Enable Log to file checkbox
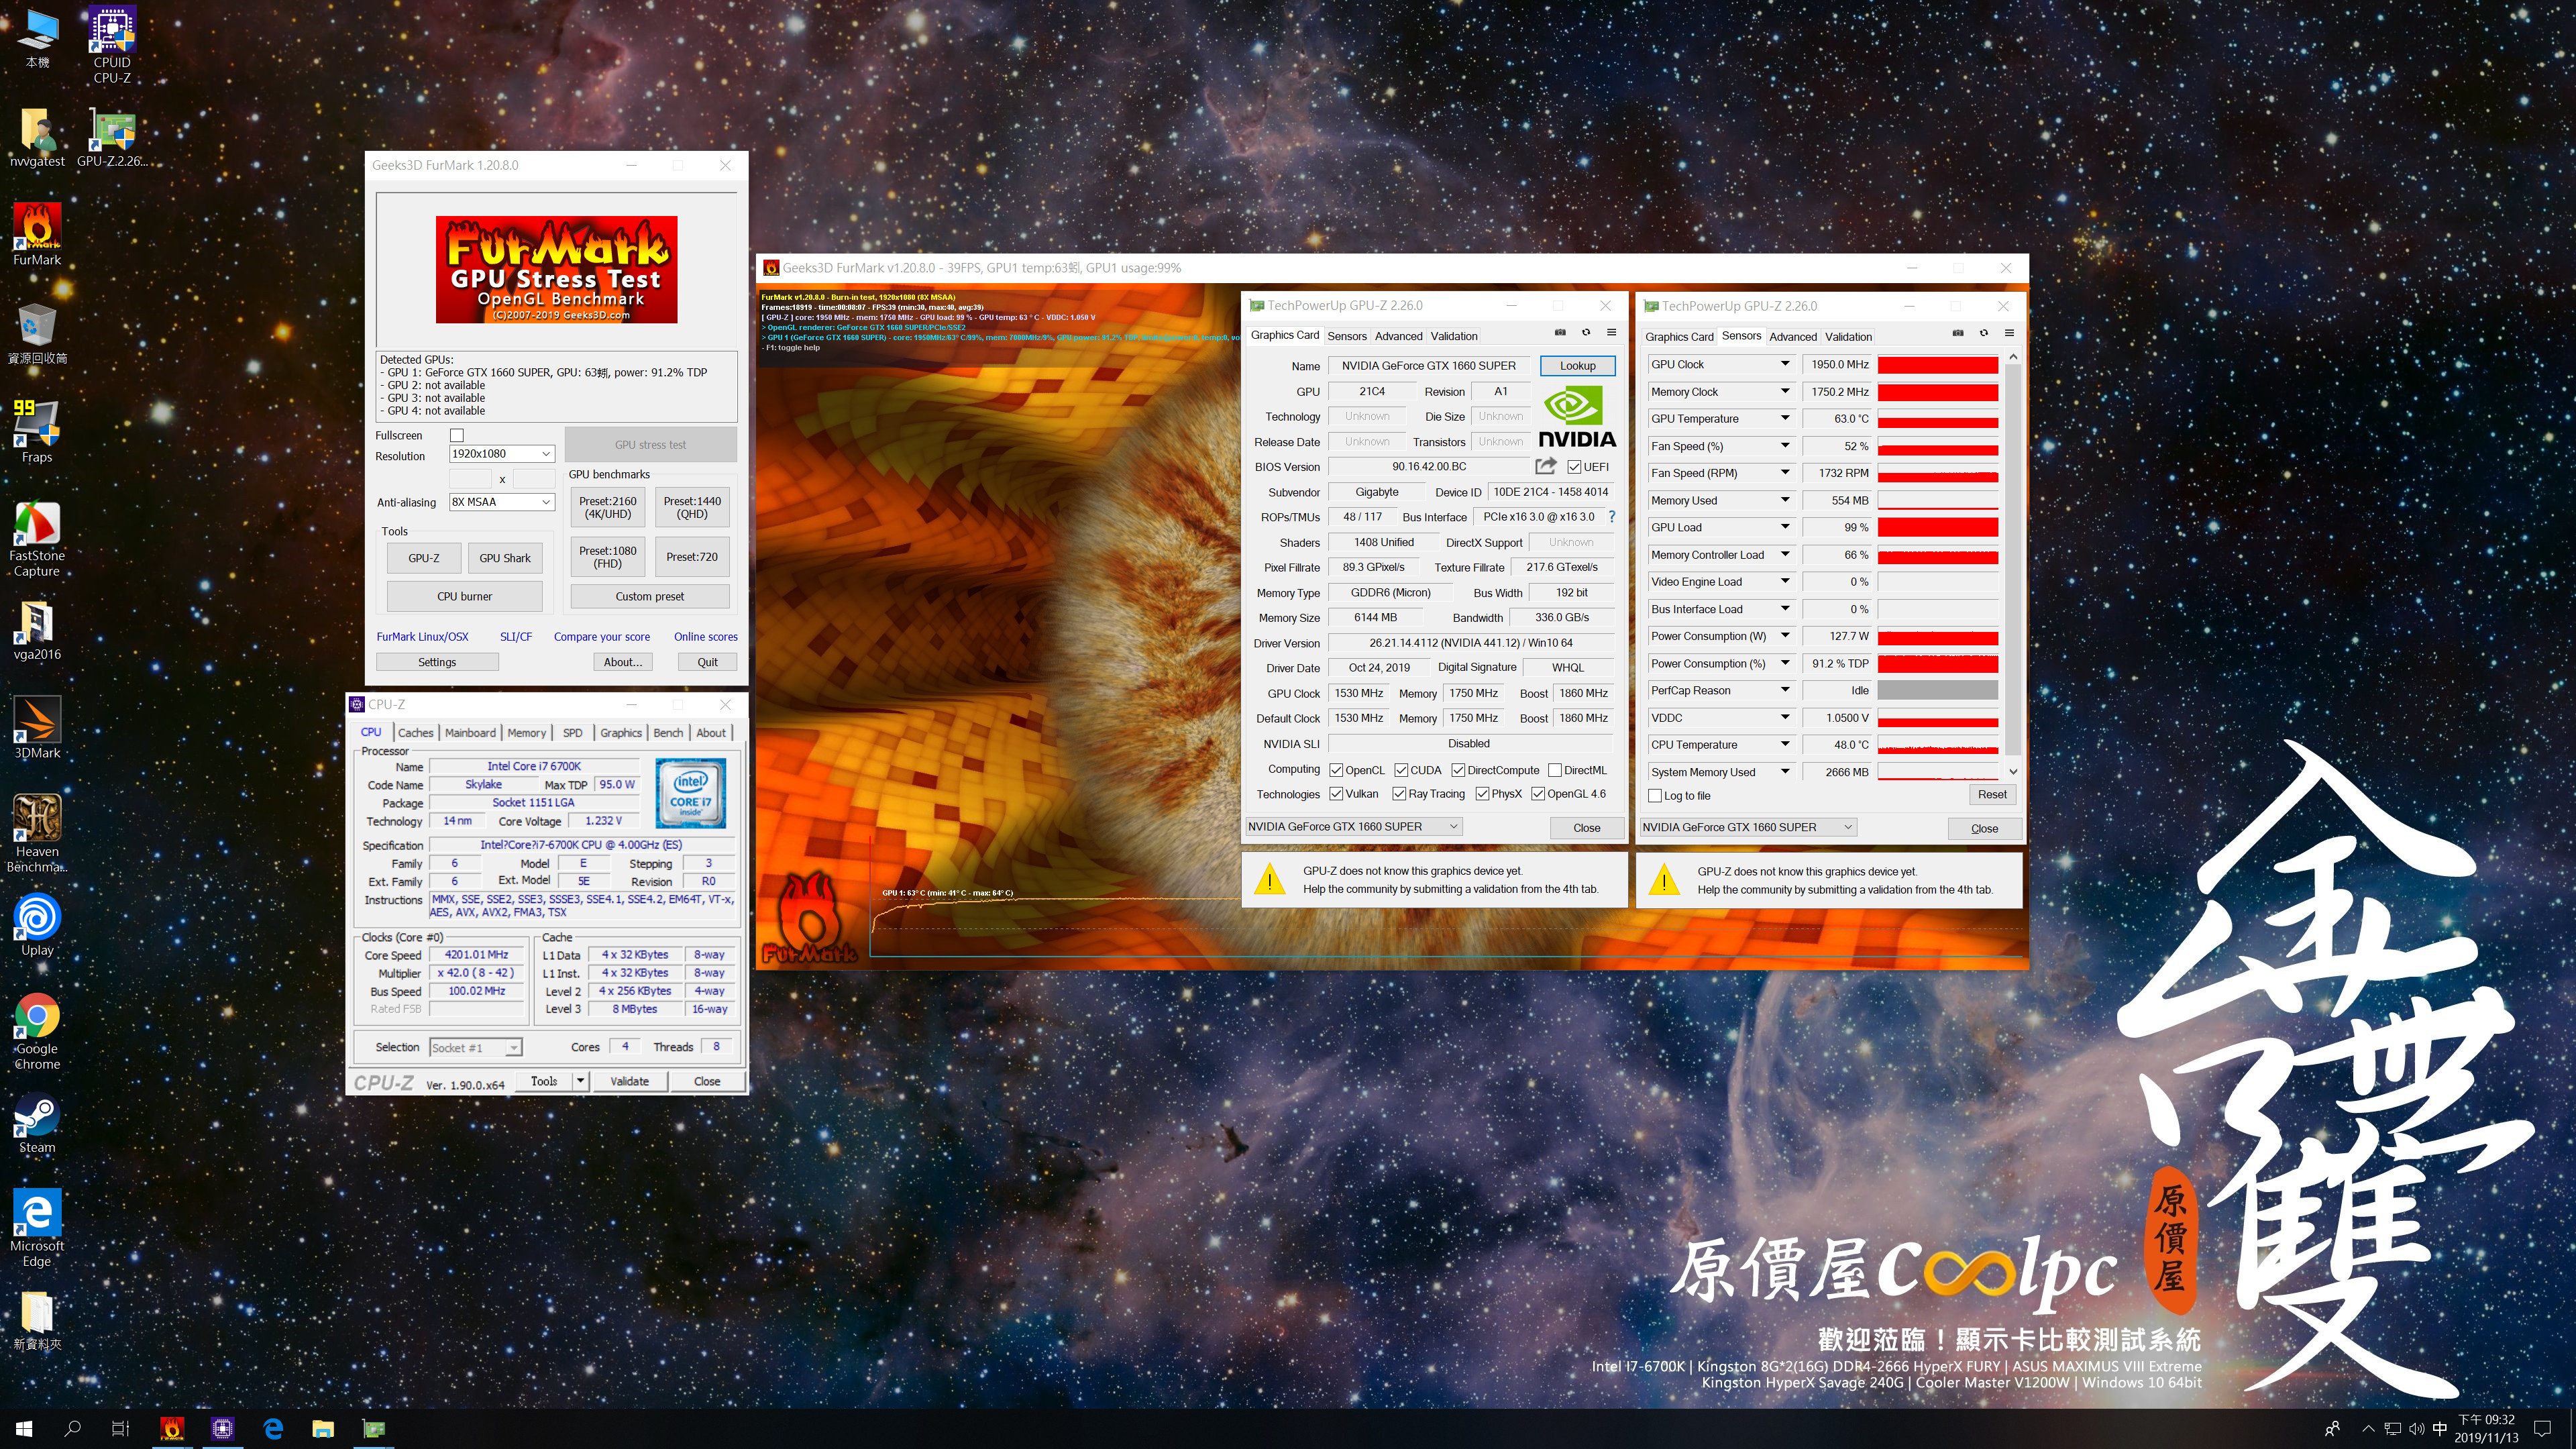Image resolution: width=2576 pixels, height=1449 pixels. [1655, 796]
